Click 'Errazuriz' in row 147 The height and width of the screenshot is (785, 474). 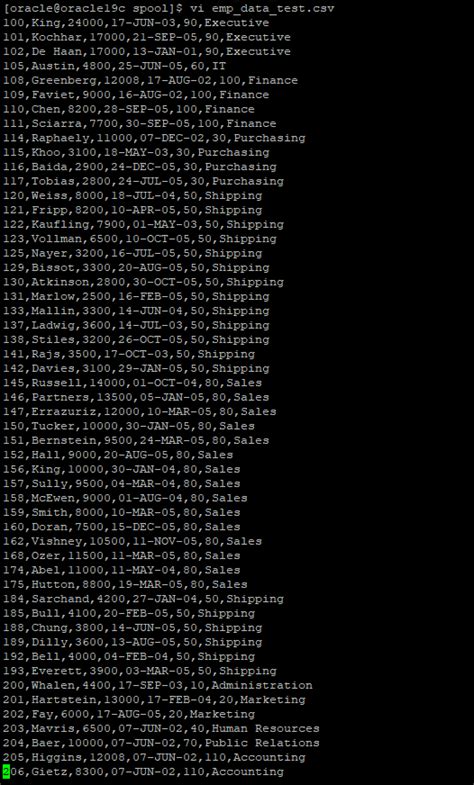pyautogui.click(x=63, y=412)
